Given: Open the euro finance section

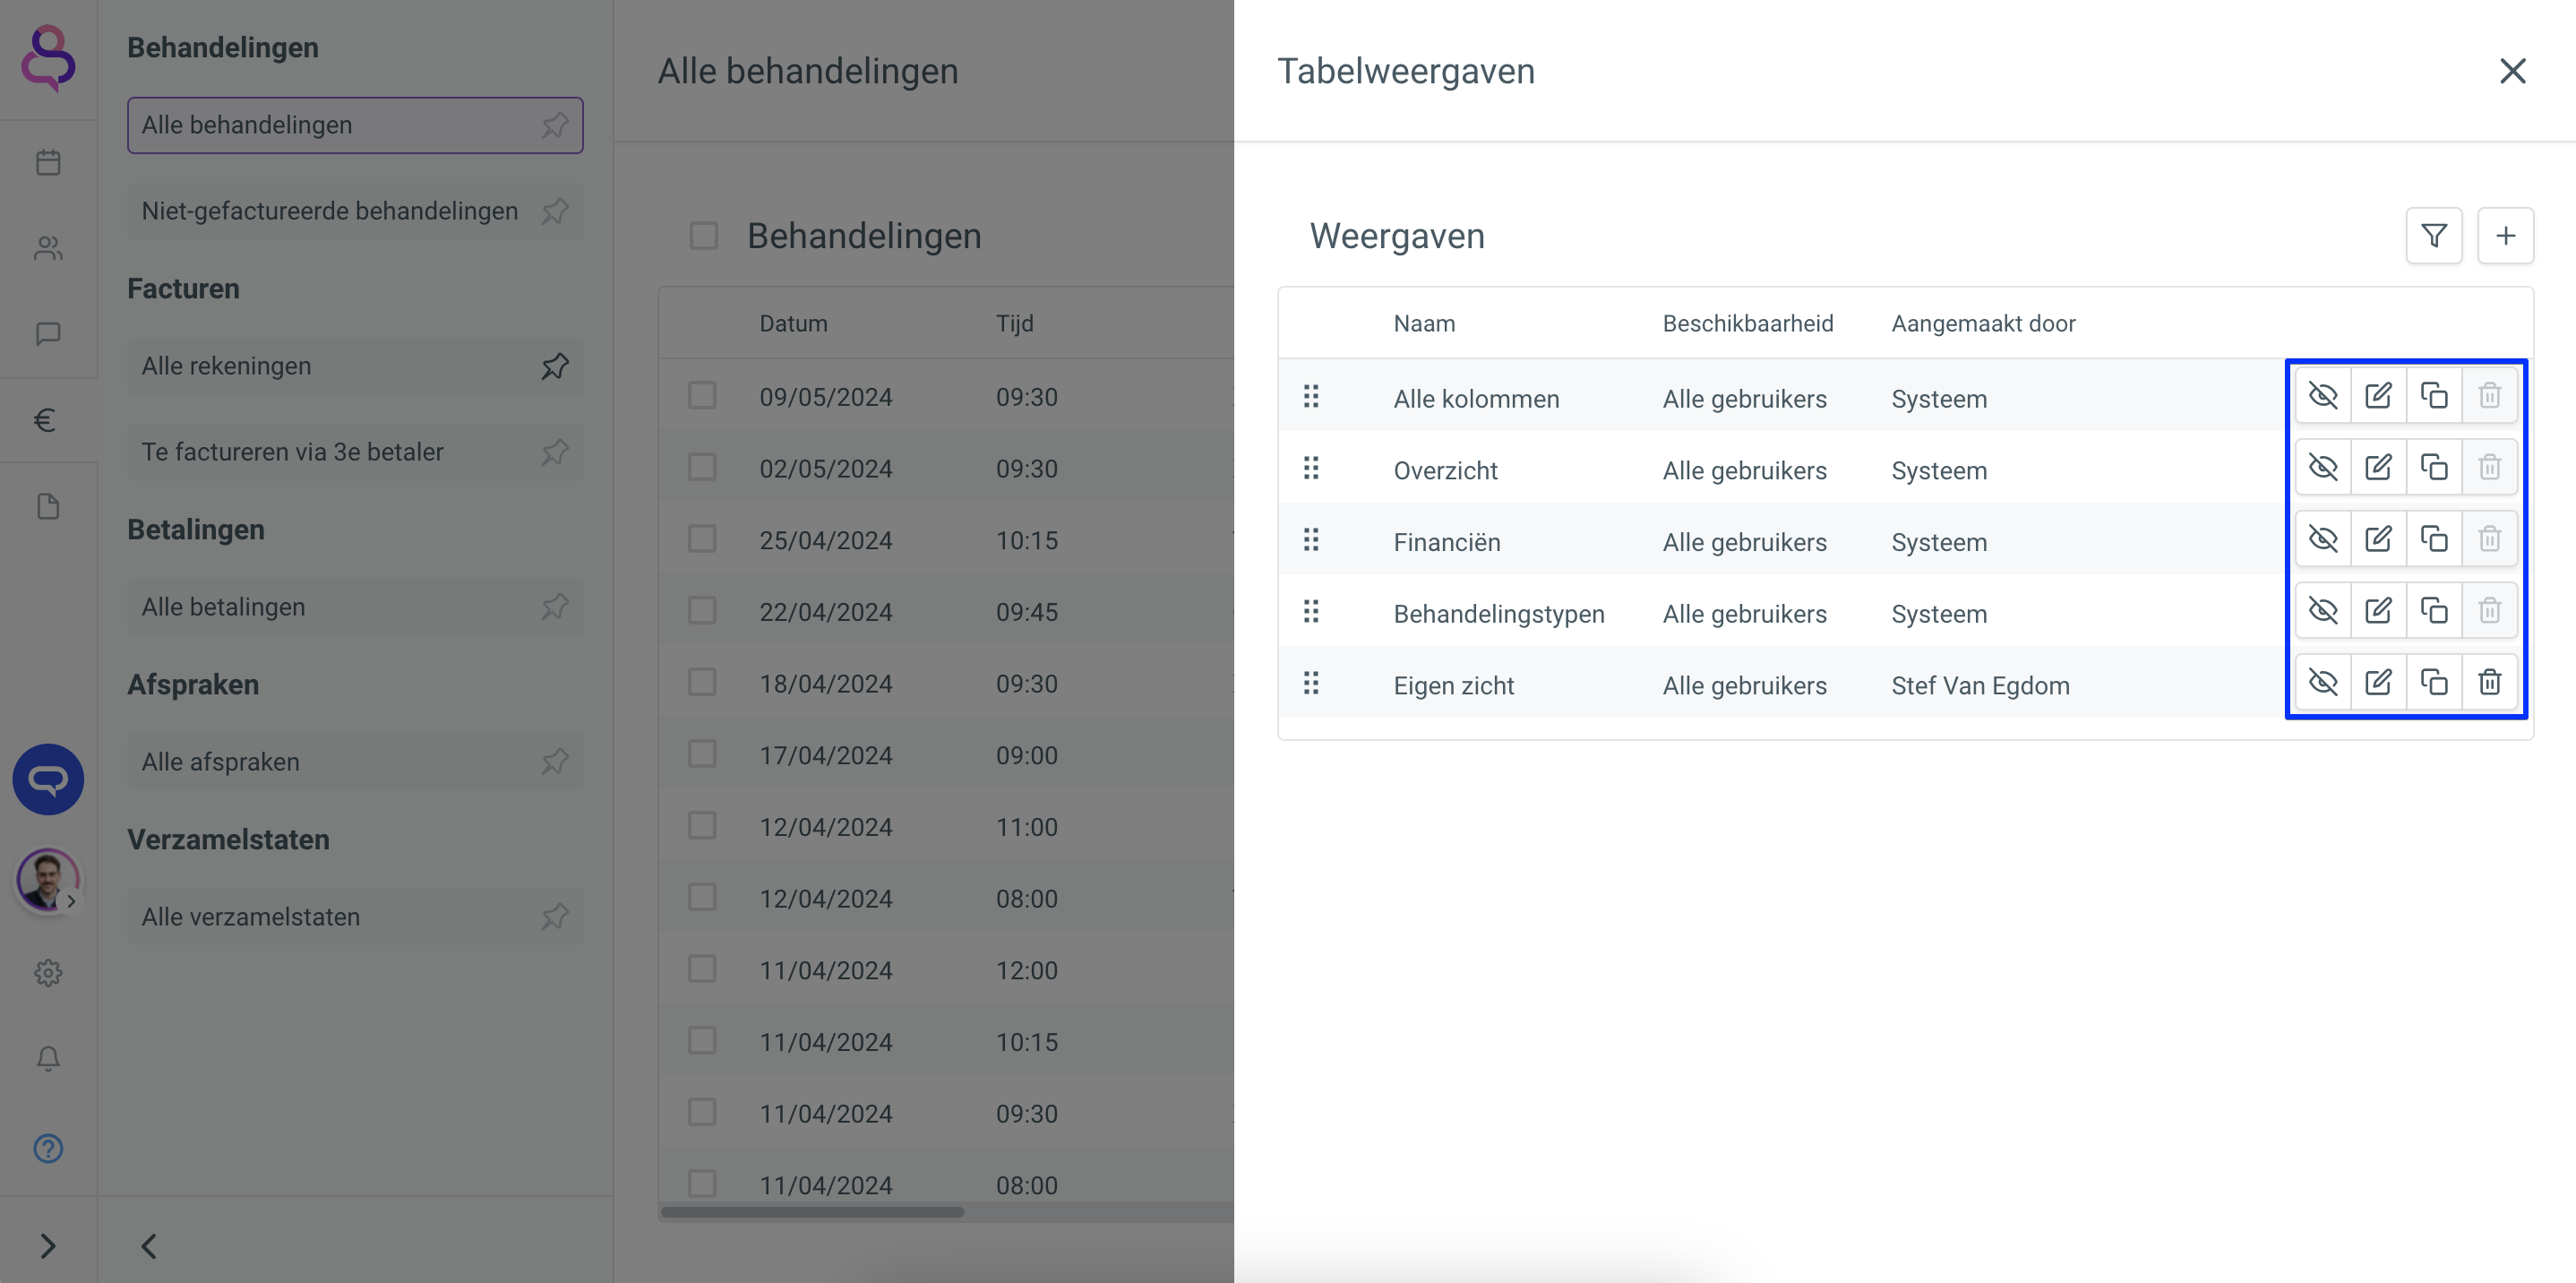Looking at the screenshot, I should [44, 420].
